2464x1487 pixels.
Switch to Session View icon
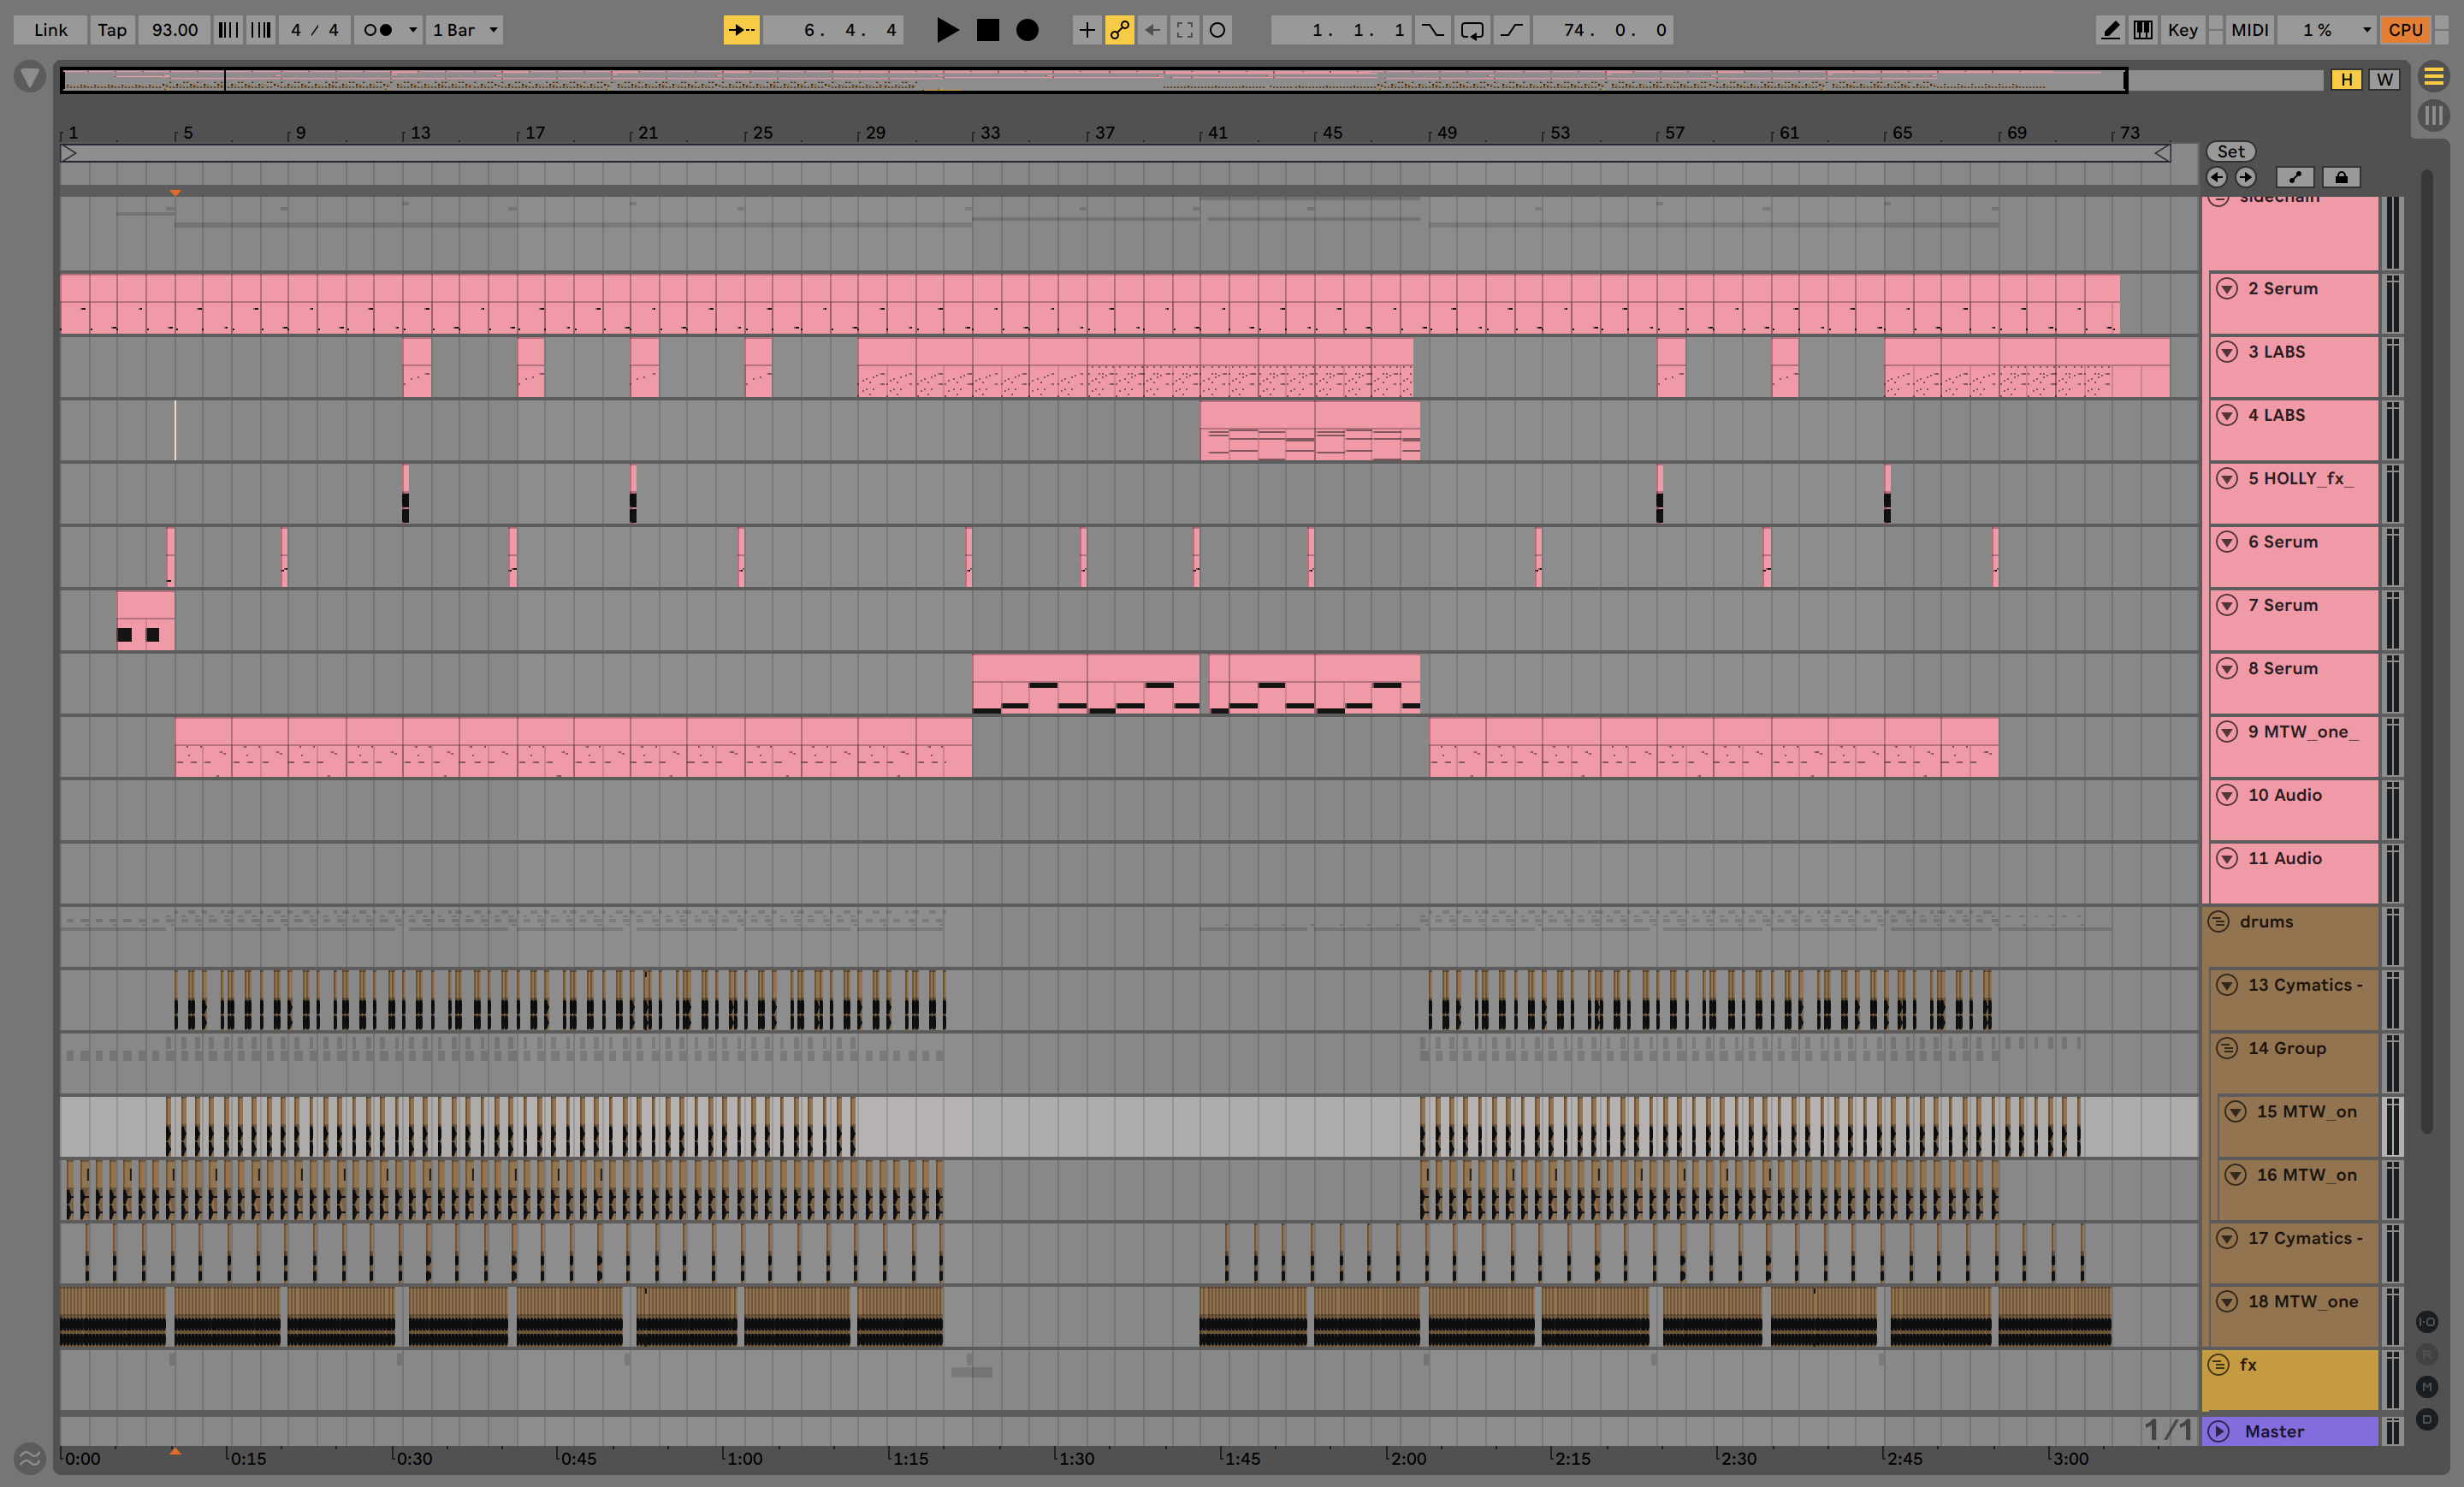(2434, 116)
